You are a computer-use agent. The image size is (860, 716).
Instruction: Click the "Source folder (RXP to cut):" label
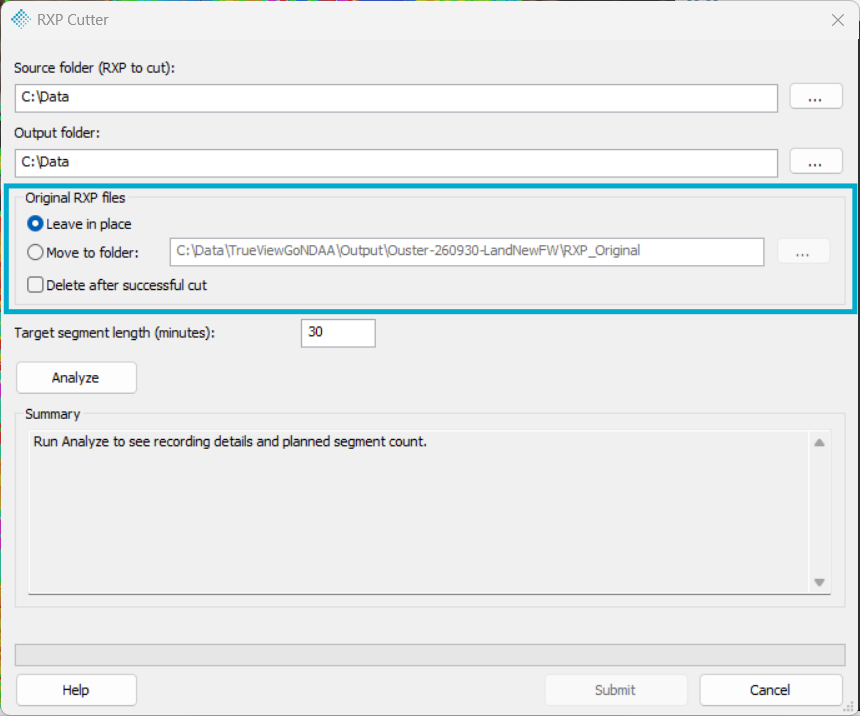[x=94, y=68]
